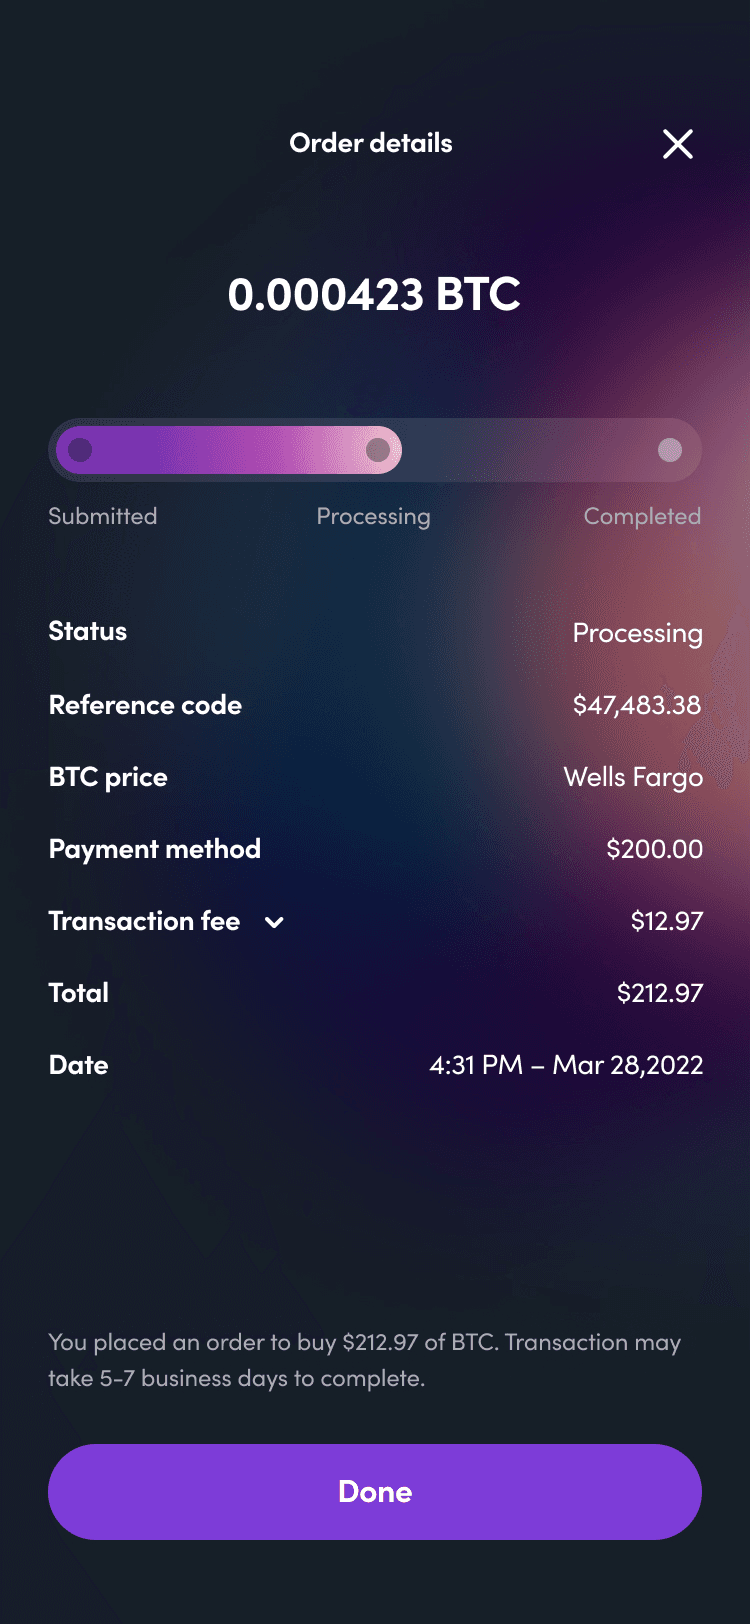
Task: Click the $12.97 fee amount
Action: pyautogui.click(x=666, y=921)
